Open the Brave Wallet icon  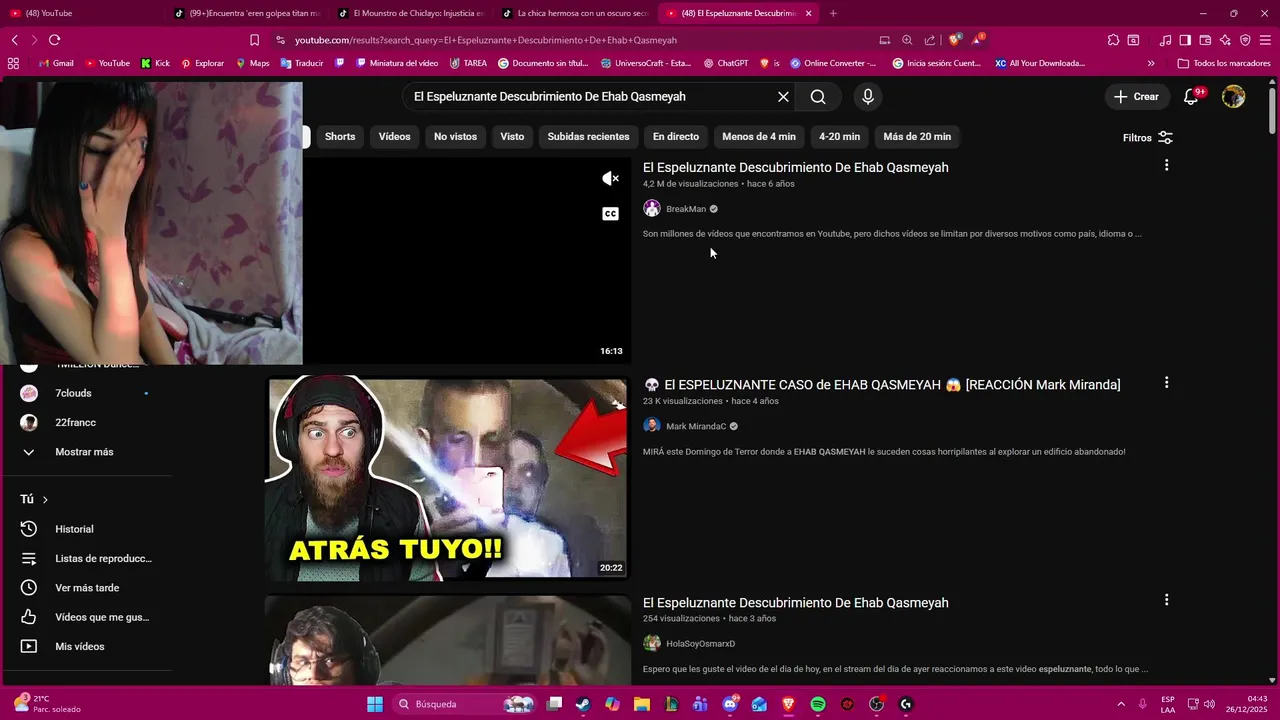1205,40
